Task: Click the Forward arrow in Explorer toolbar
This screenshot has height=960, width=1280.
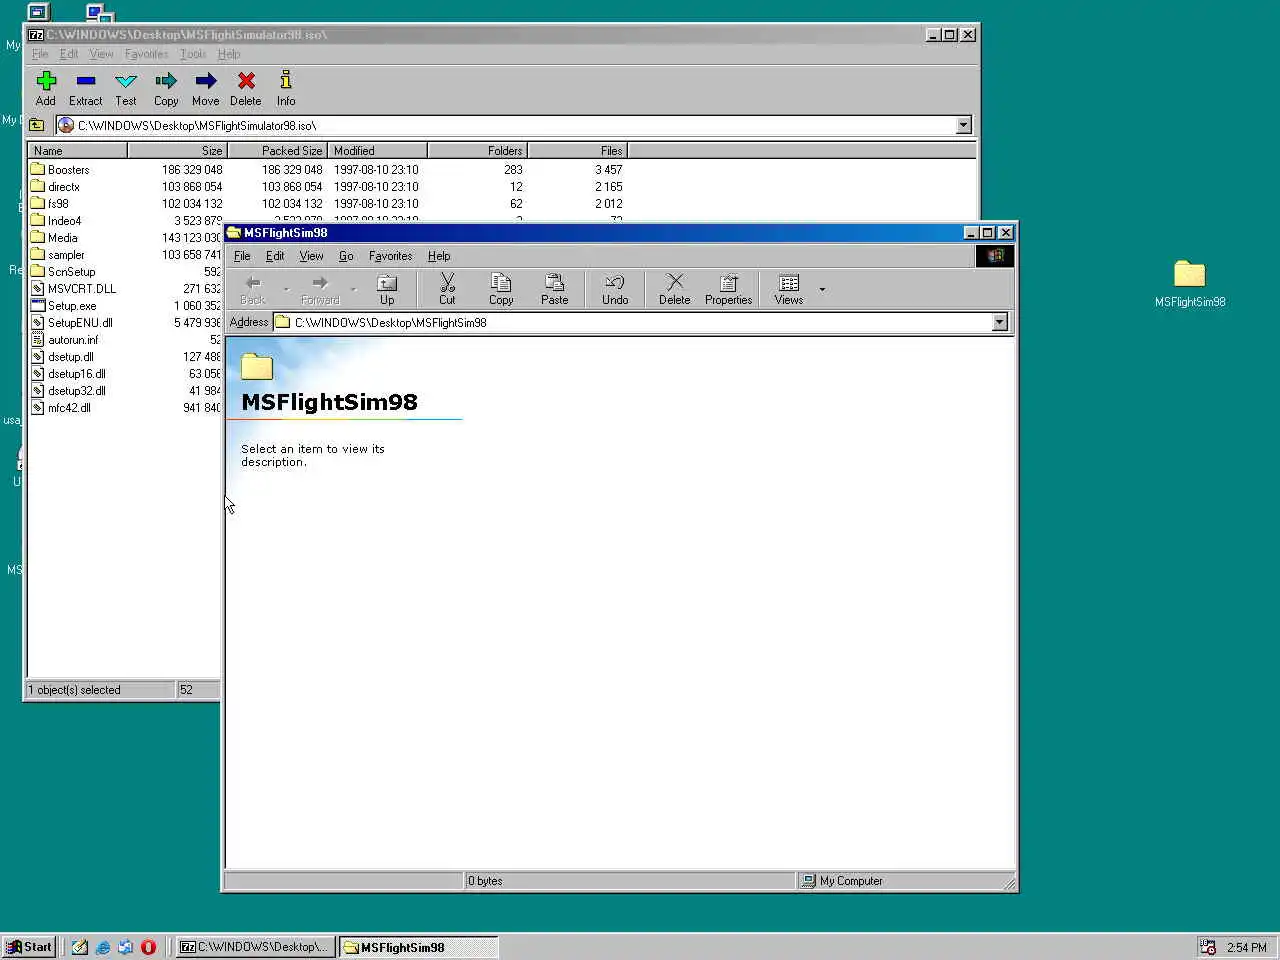Action: tap(320, 289)
